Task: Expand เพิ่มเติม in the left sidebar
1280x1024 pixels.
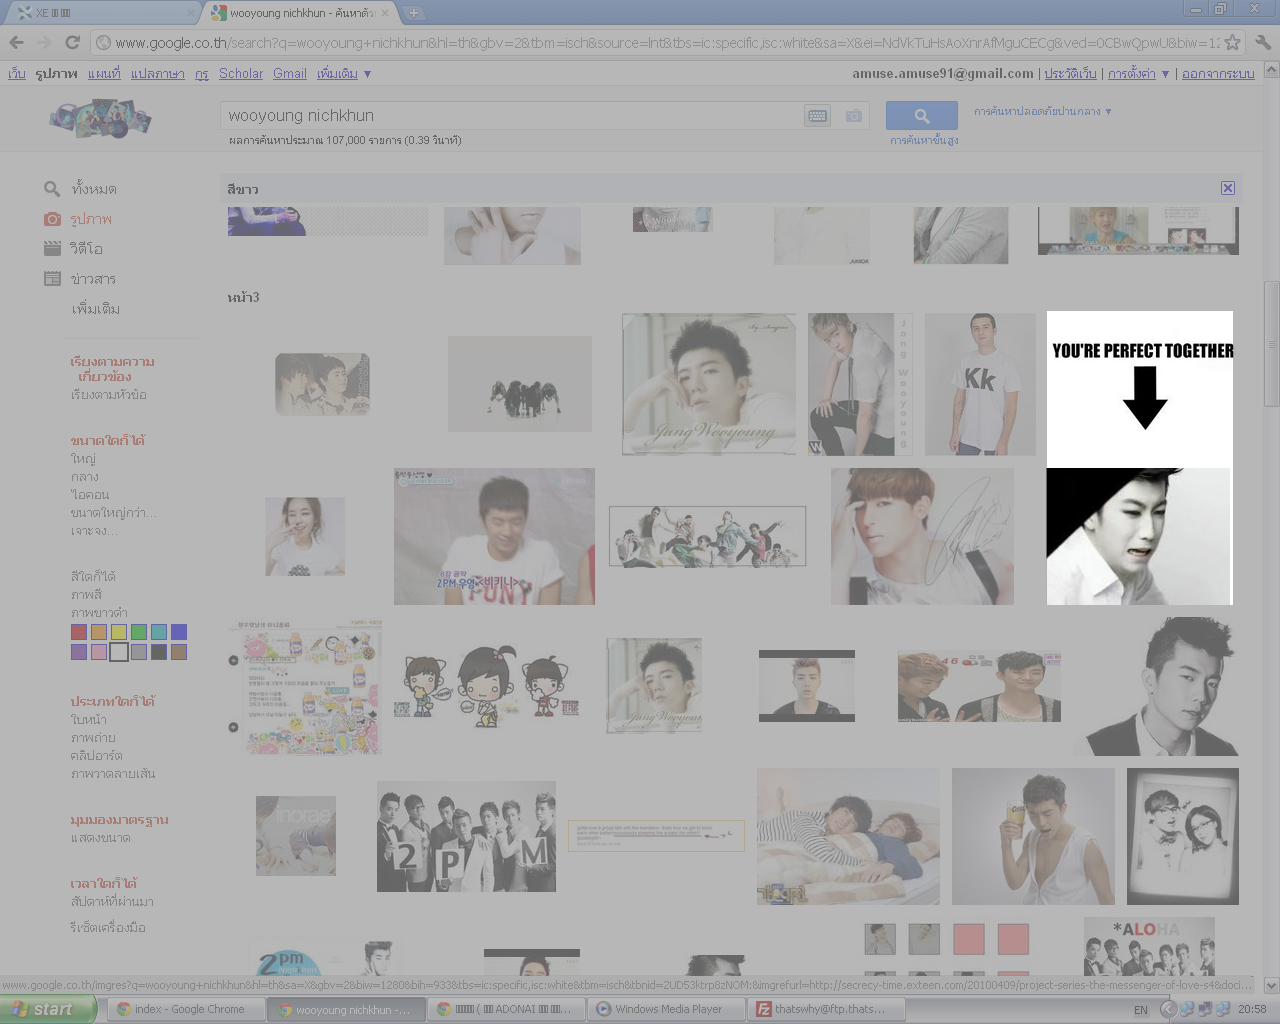Action: 95,309
